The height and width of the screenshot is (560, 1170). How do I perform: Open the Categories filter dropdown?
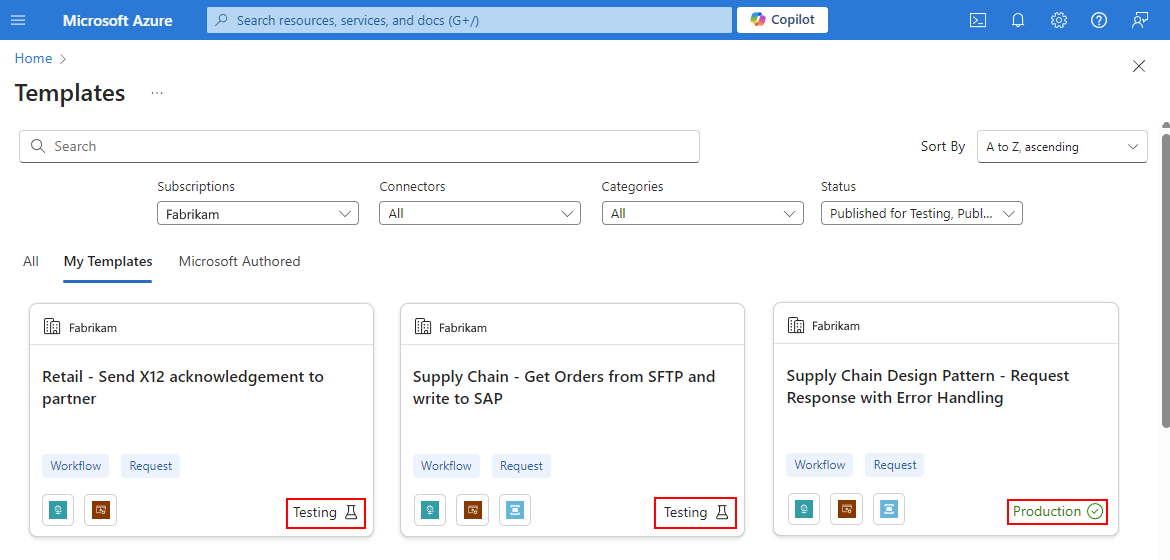[702, 214]
